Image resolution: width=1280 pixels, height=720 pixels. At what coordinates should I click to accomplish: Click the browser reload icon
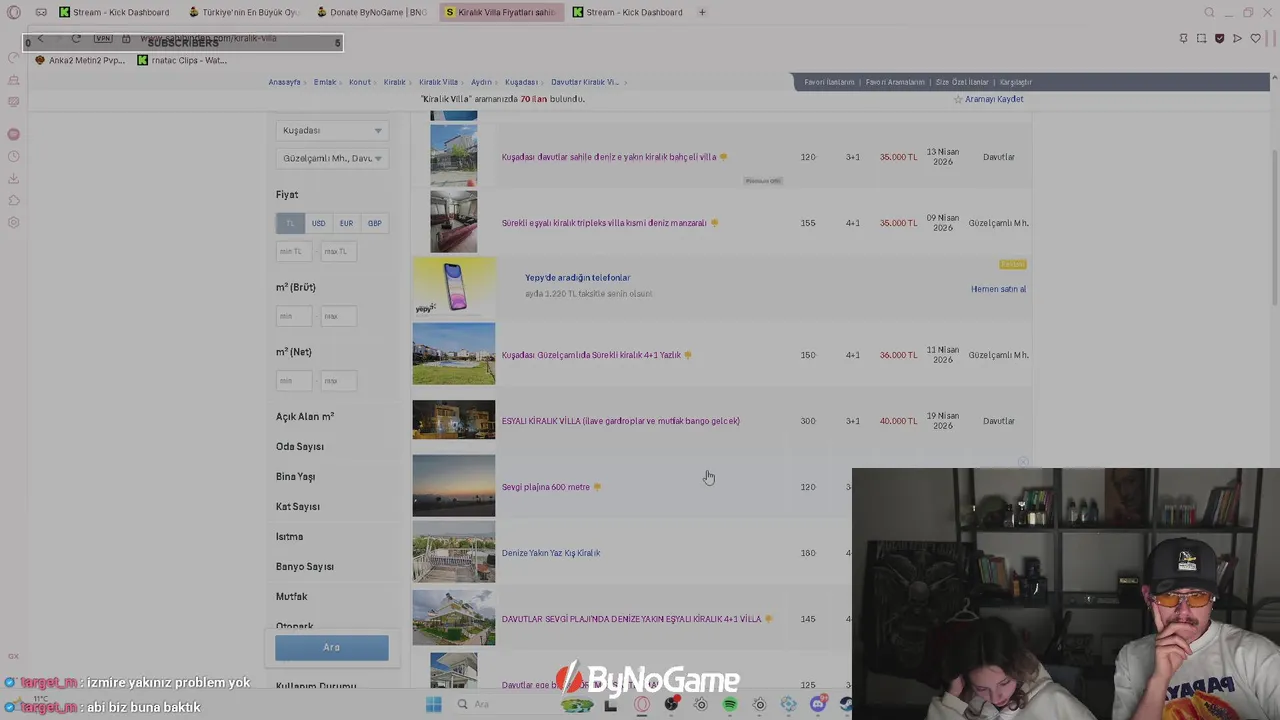(76, 38)
